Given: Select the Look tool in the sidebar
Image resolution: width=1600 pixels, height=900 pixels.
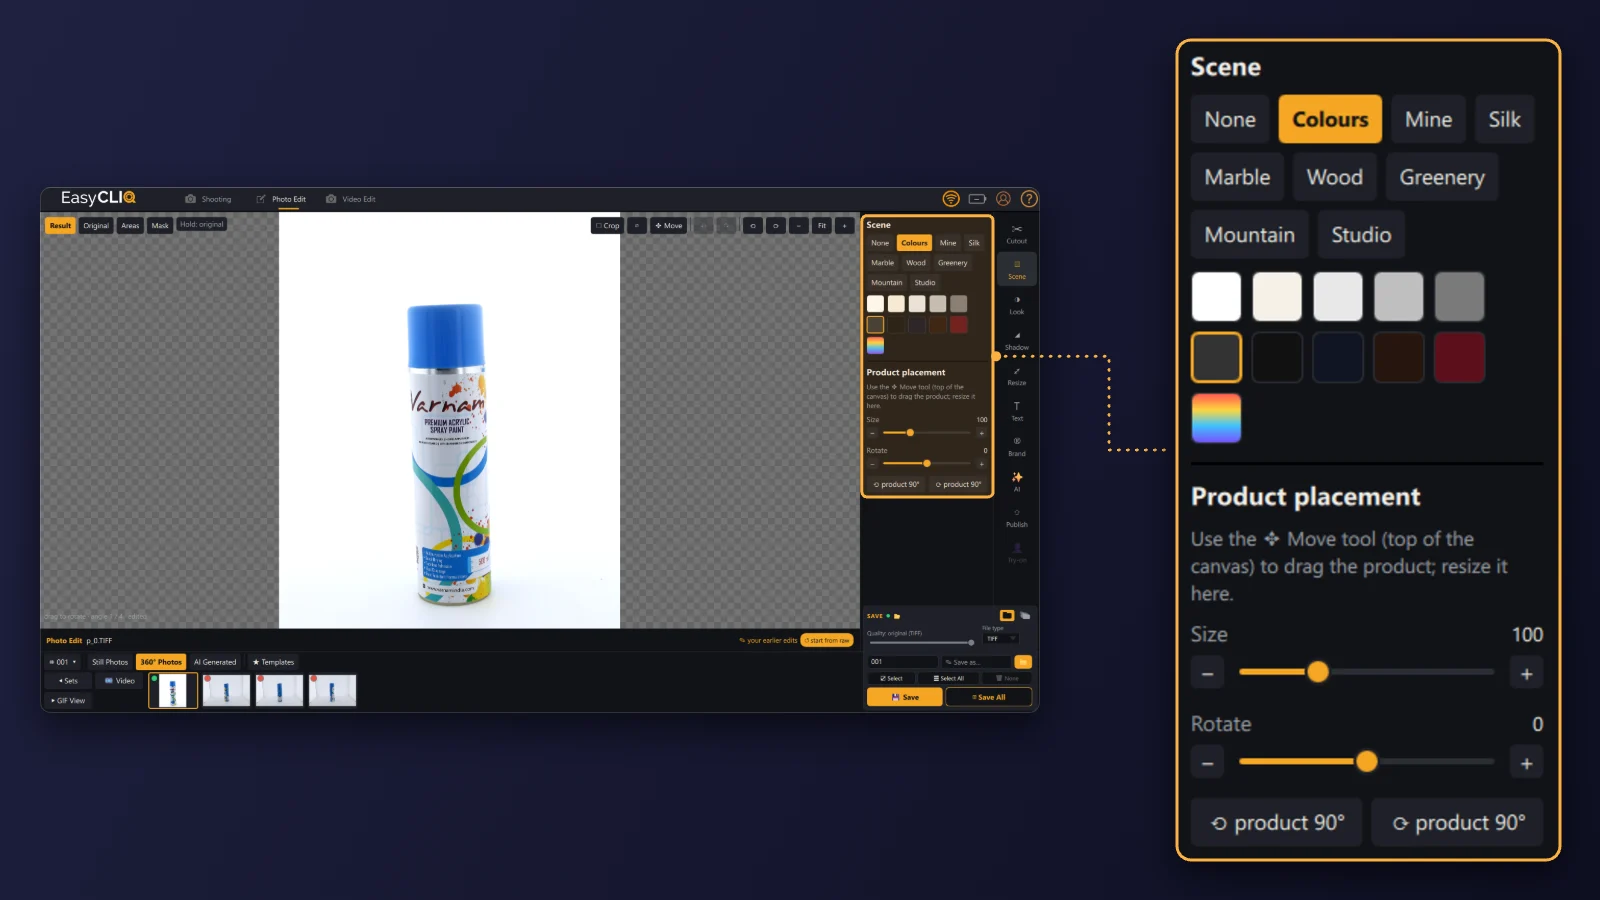Looking at the screenshot, I should point(1017,305).
